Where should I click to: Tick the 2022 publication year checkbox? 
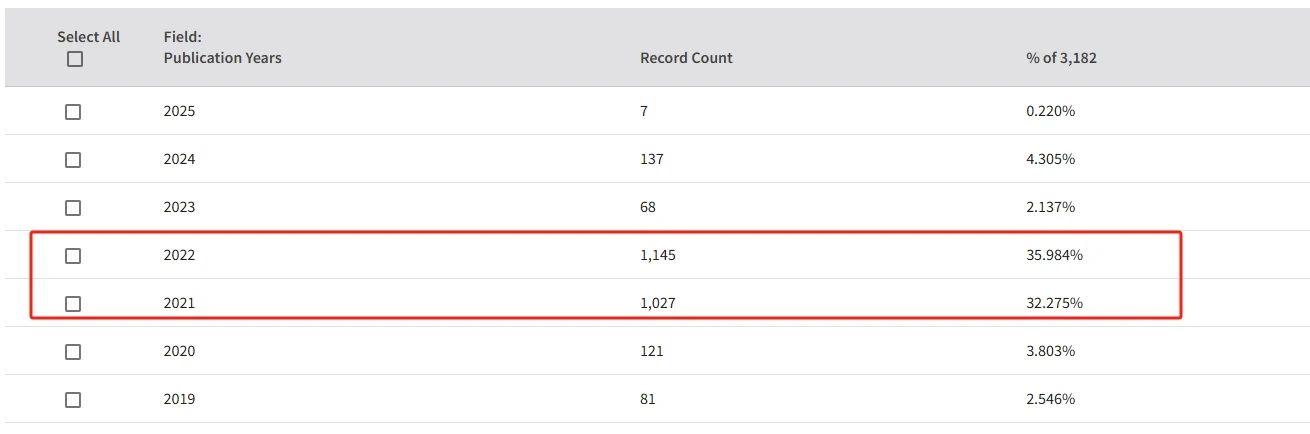[x=73, y=256]
